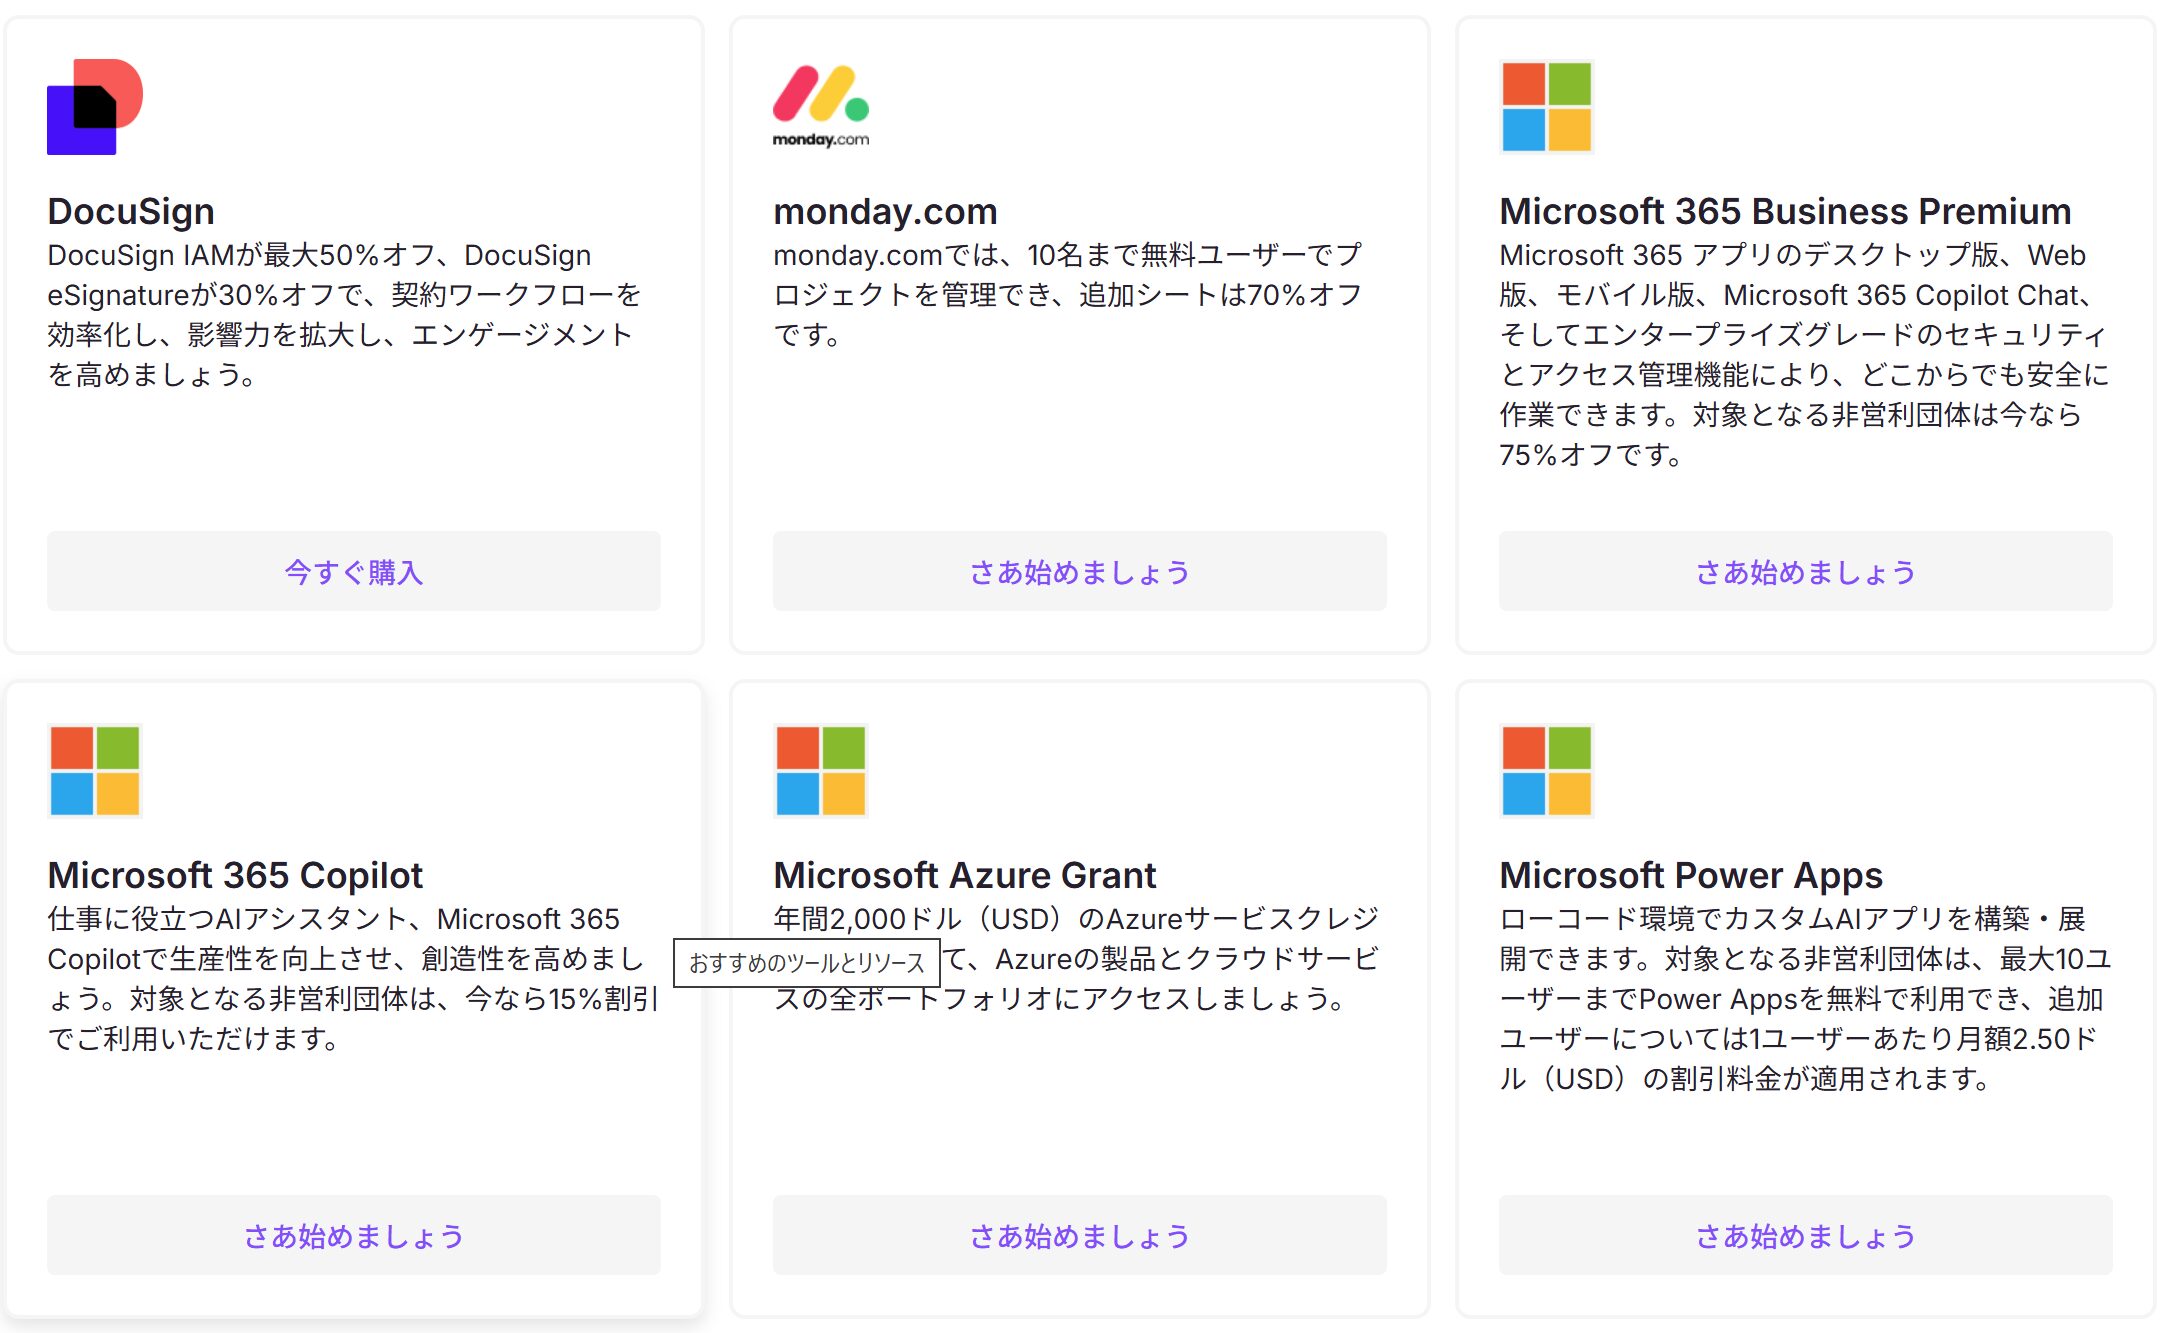Select Microsoft 365 Business Premium heading

click(x=1785, y=211)
